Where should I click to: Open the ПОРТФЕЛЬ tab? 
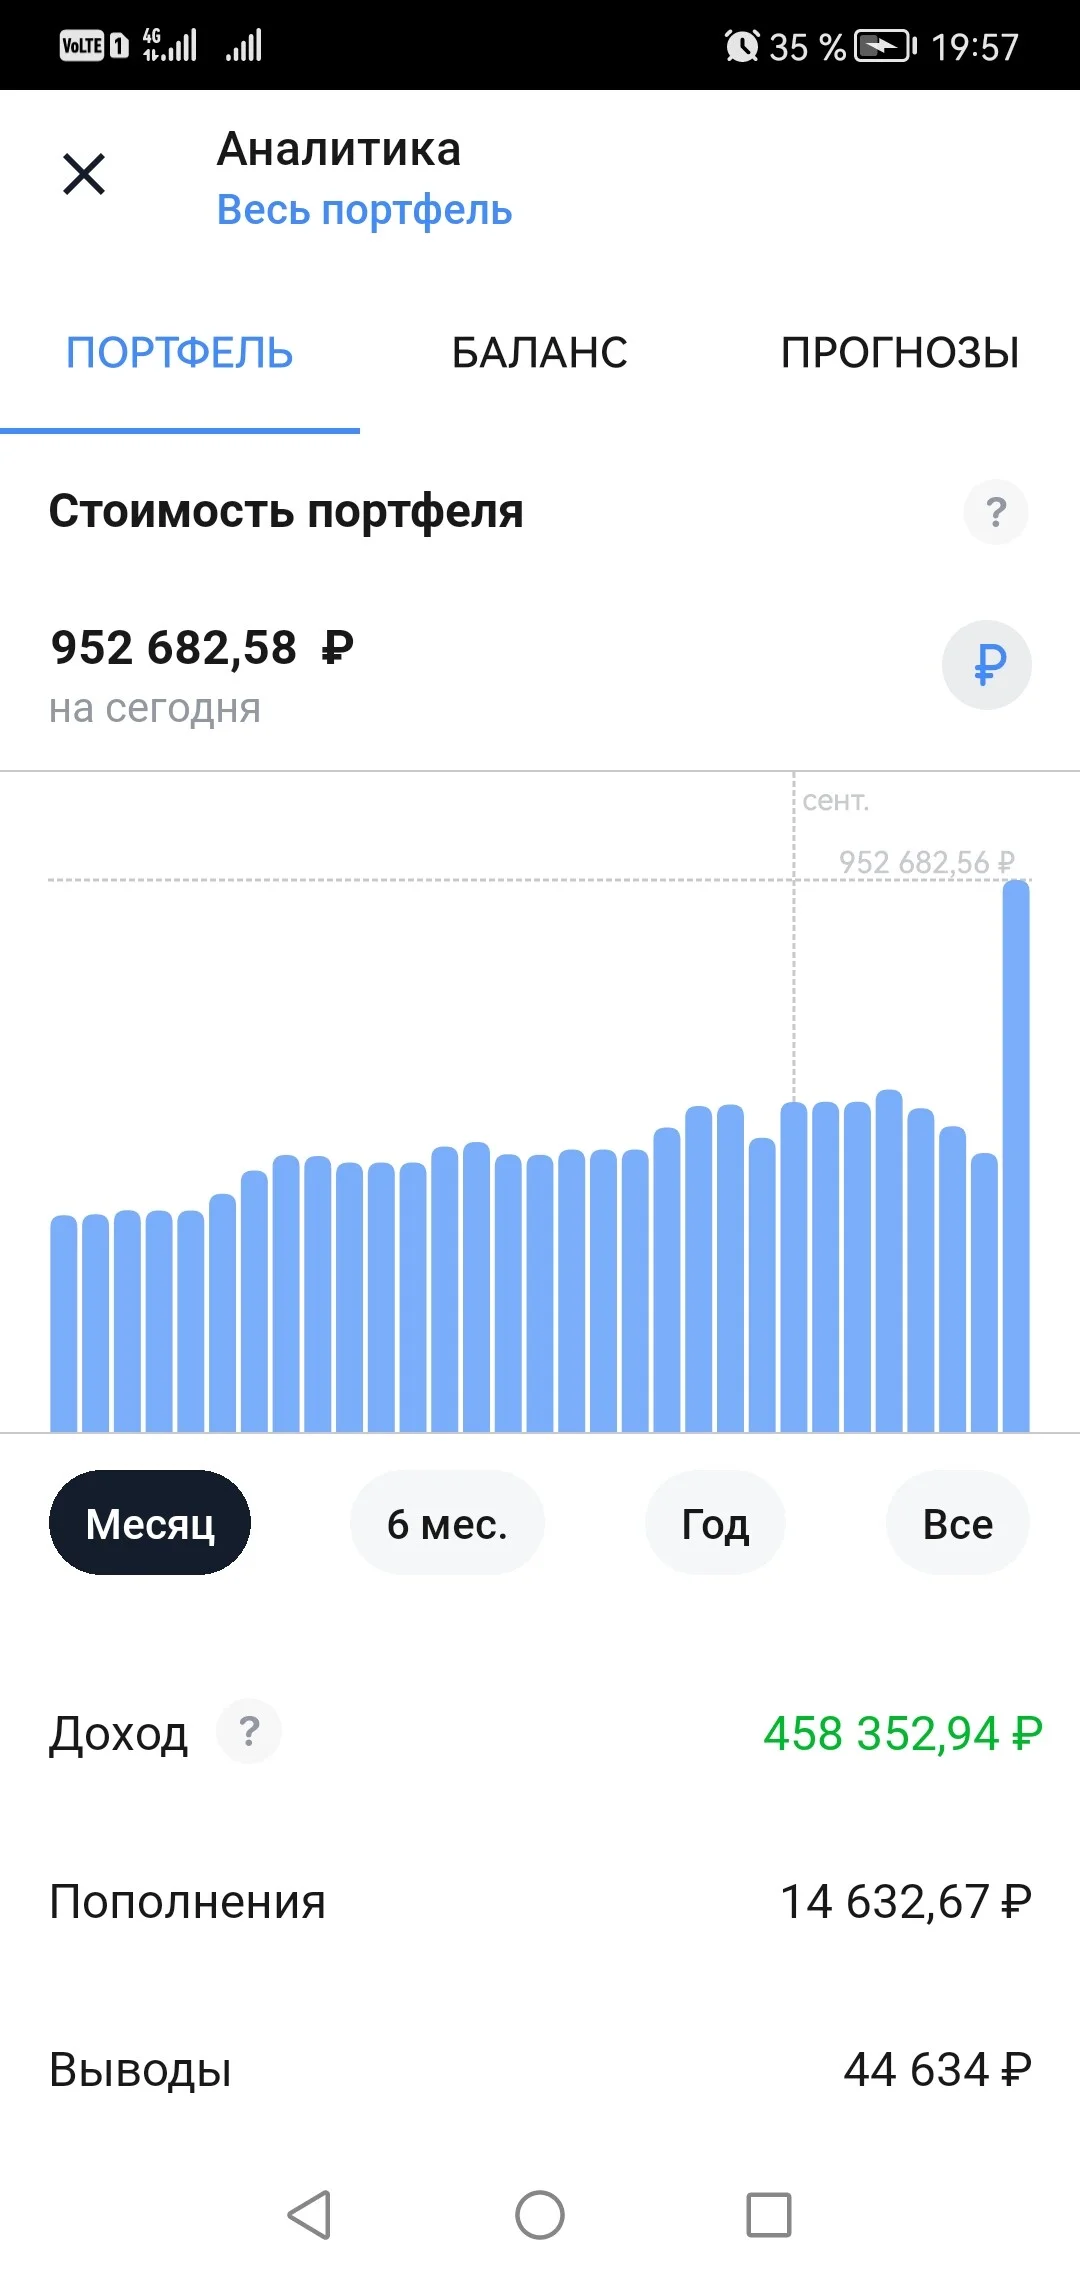tap(180, 353)
